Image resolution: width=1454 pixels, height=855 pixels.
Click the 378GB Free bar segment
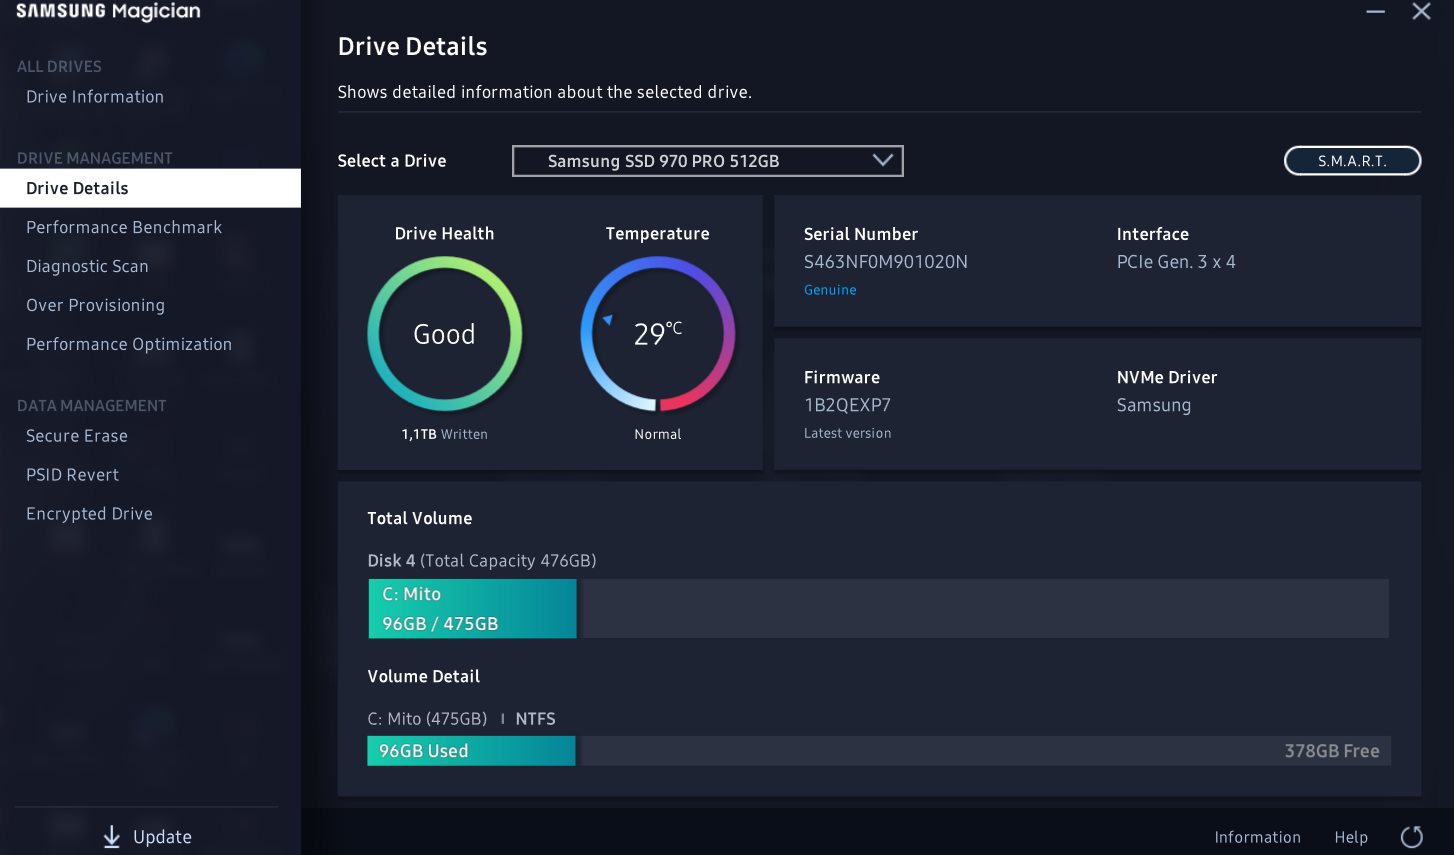pyautogui.click(x=986, y=751)
